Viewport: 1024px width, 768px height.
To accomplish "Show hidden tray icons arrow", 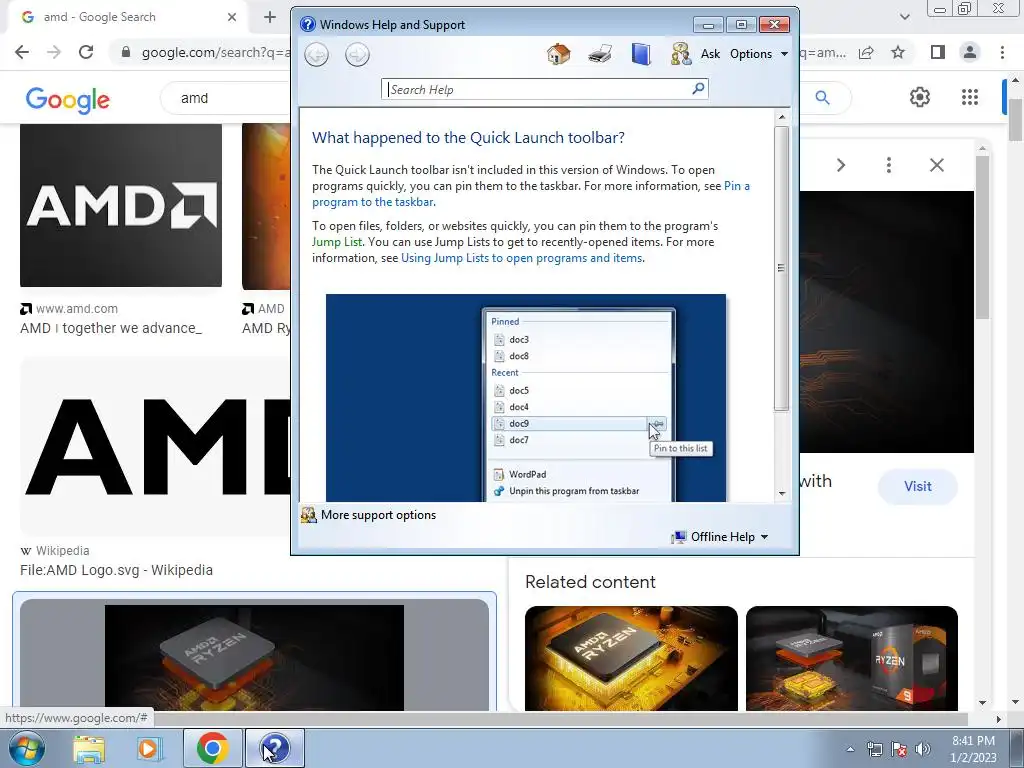I will tap(850, 749).
